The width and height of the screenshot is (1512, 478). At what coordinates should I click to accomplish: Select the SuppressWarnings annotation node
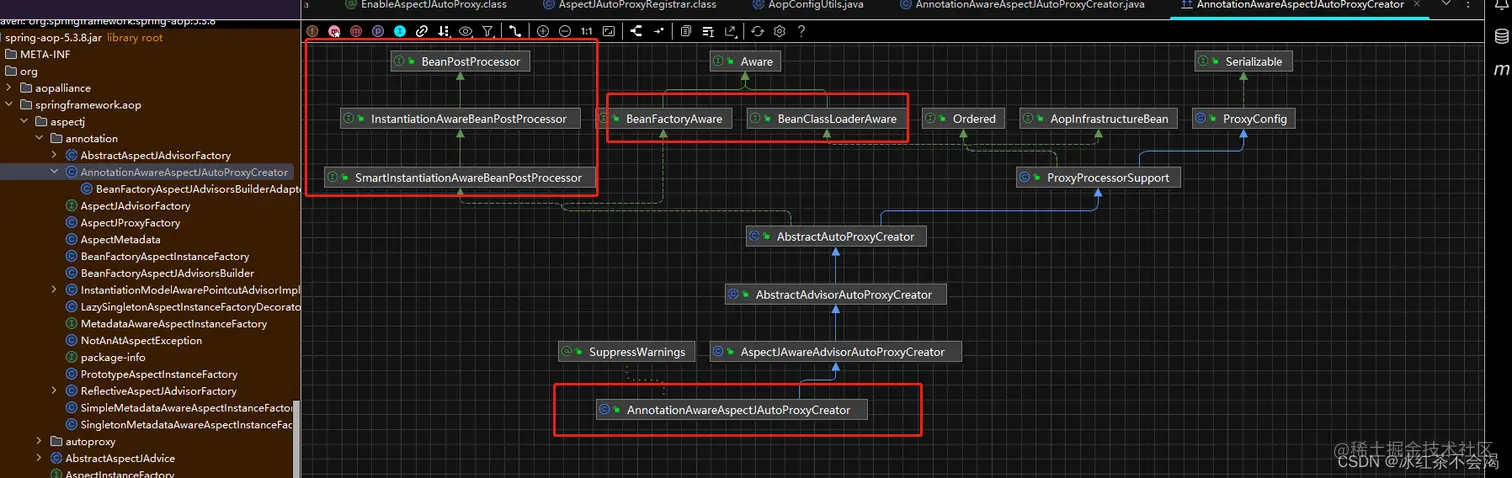tap(627, 352)
